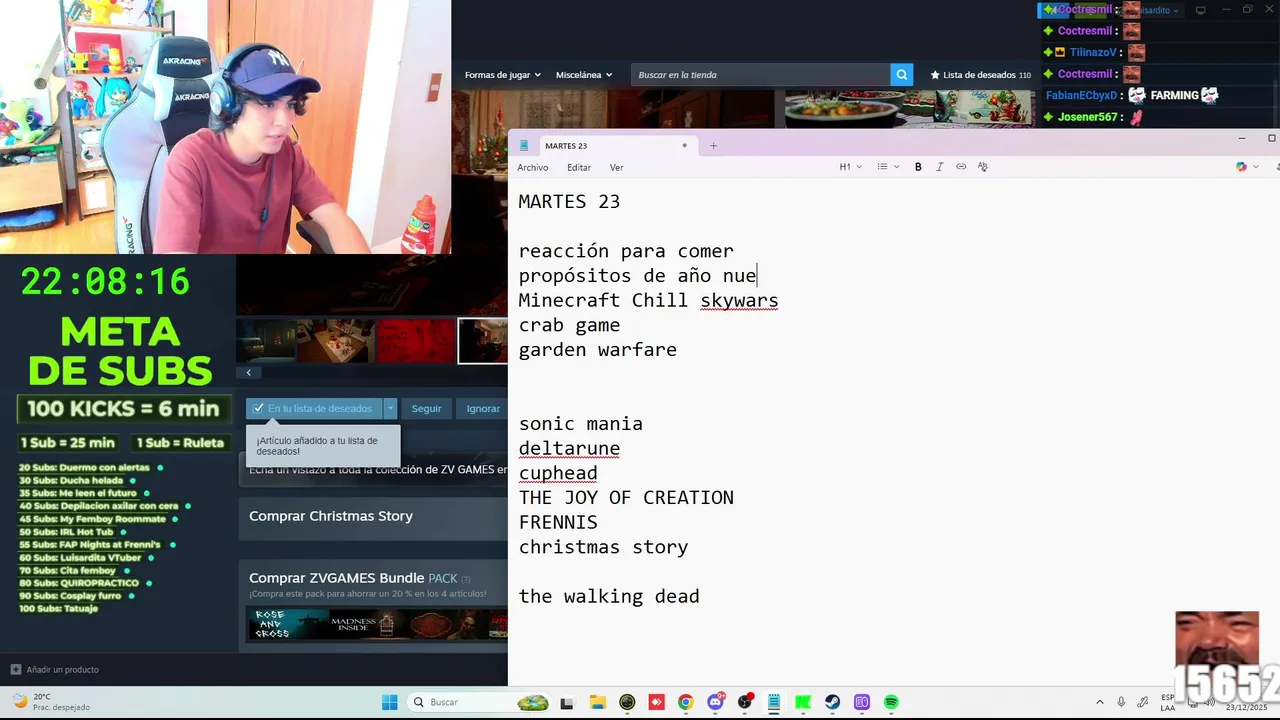Click Añadir un producto in Steam
Viewport: 1280px width, 720px height.
(x=55, y=669)
